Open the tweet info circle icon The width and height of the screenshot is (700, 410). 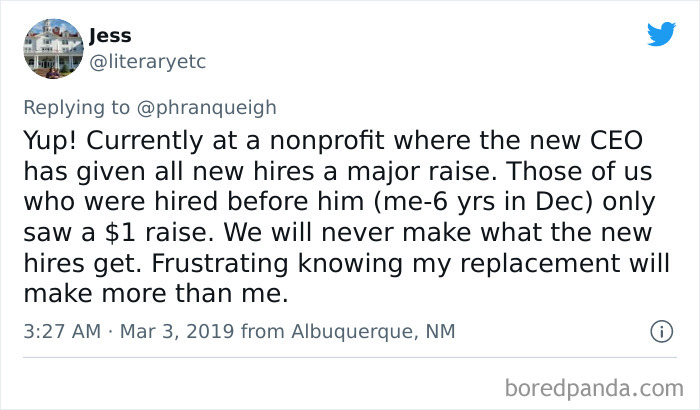660,329
